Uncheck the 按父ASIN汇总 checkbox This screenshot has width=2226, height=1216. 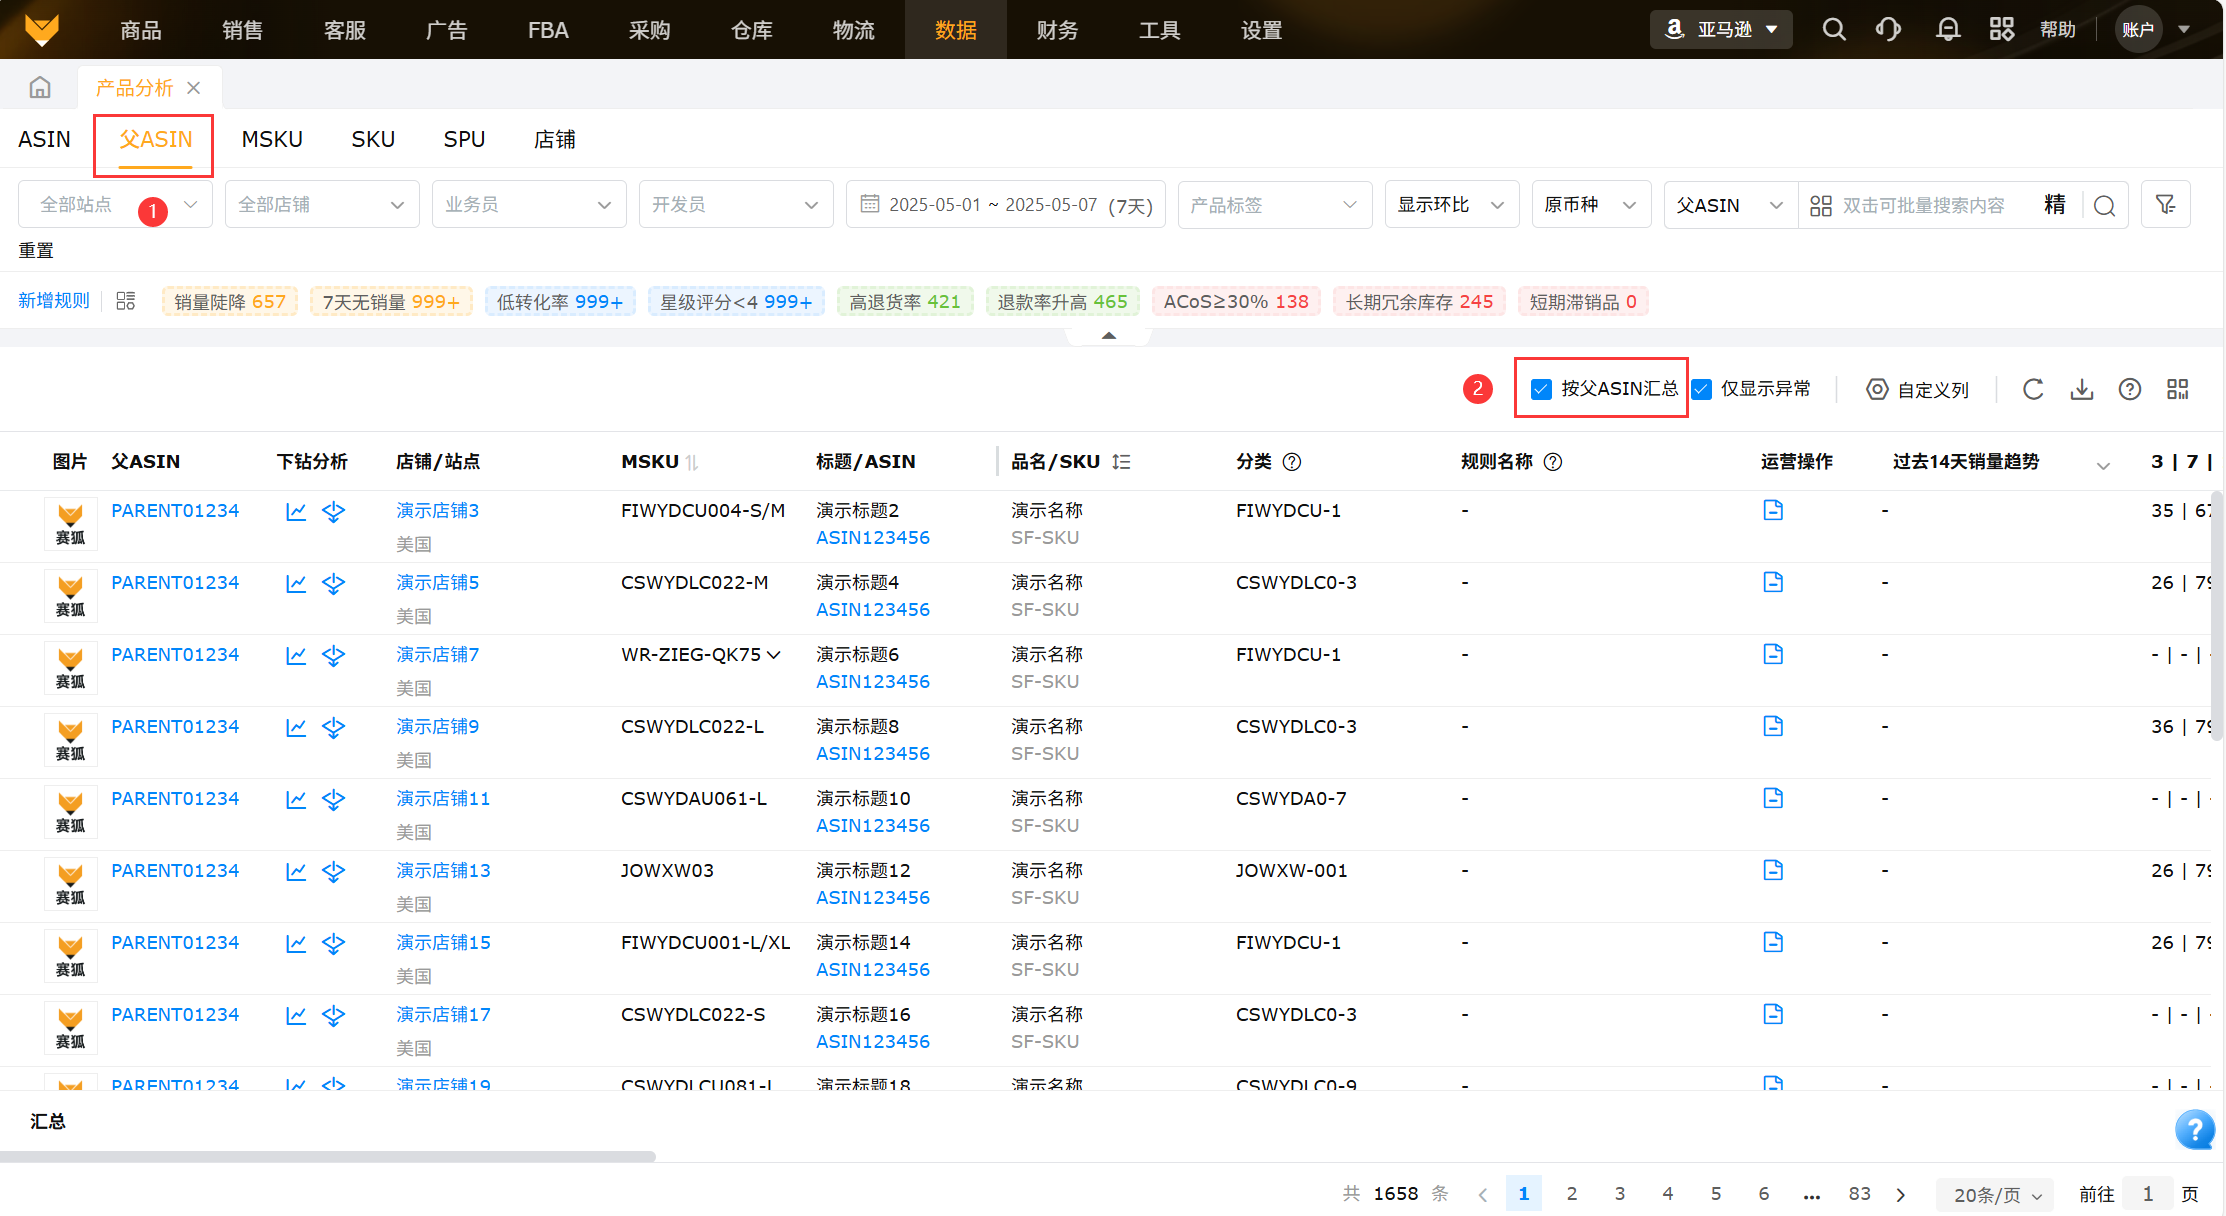[x=1541, y=389]
